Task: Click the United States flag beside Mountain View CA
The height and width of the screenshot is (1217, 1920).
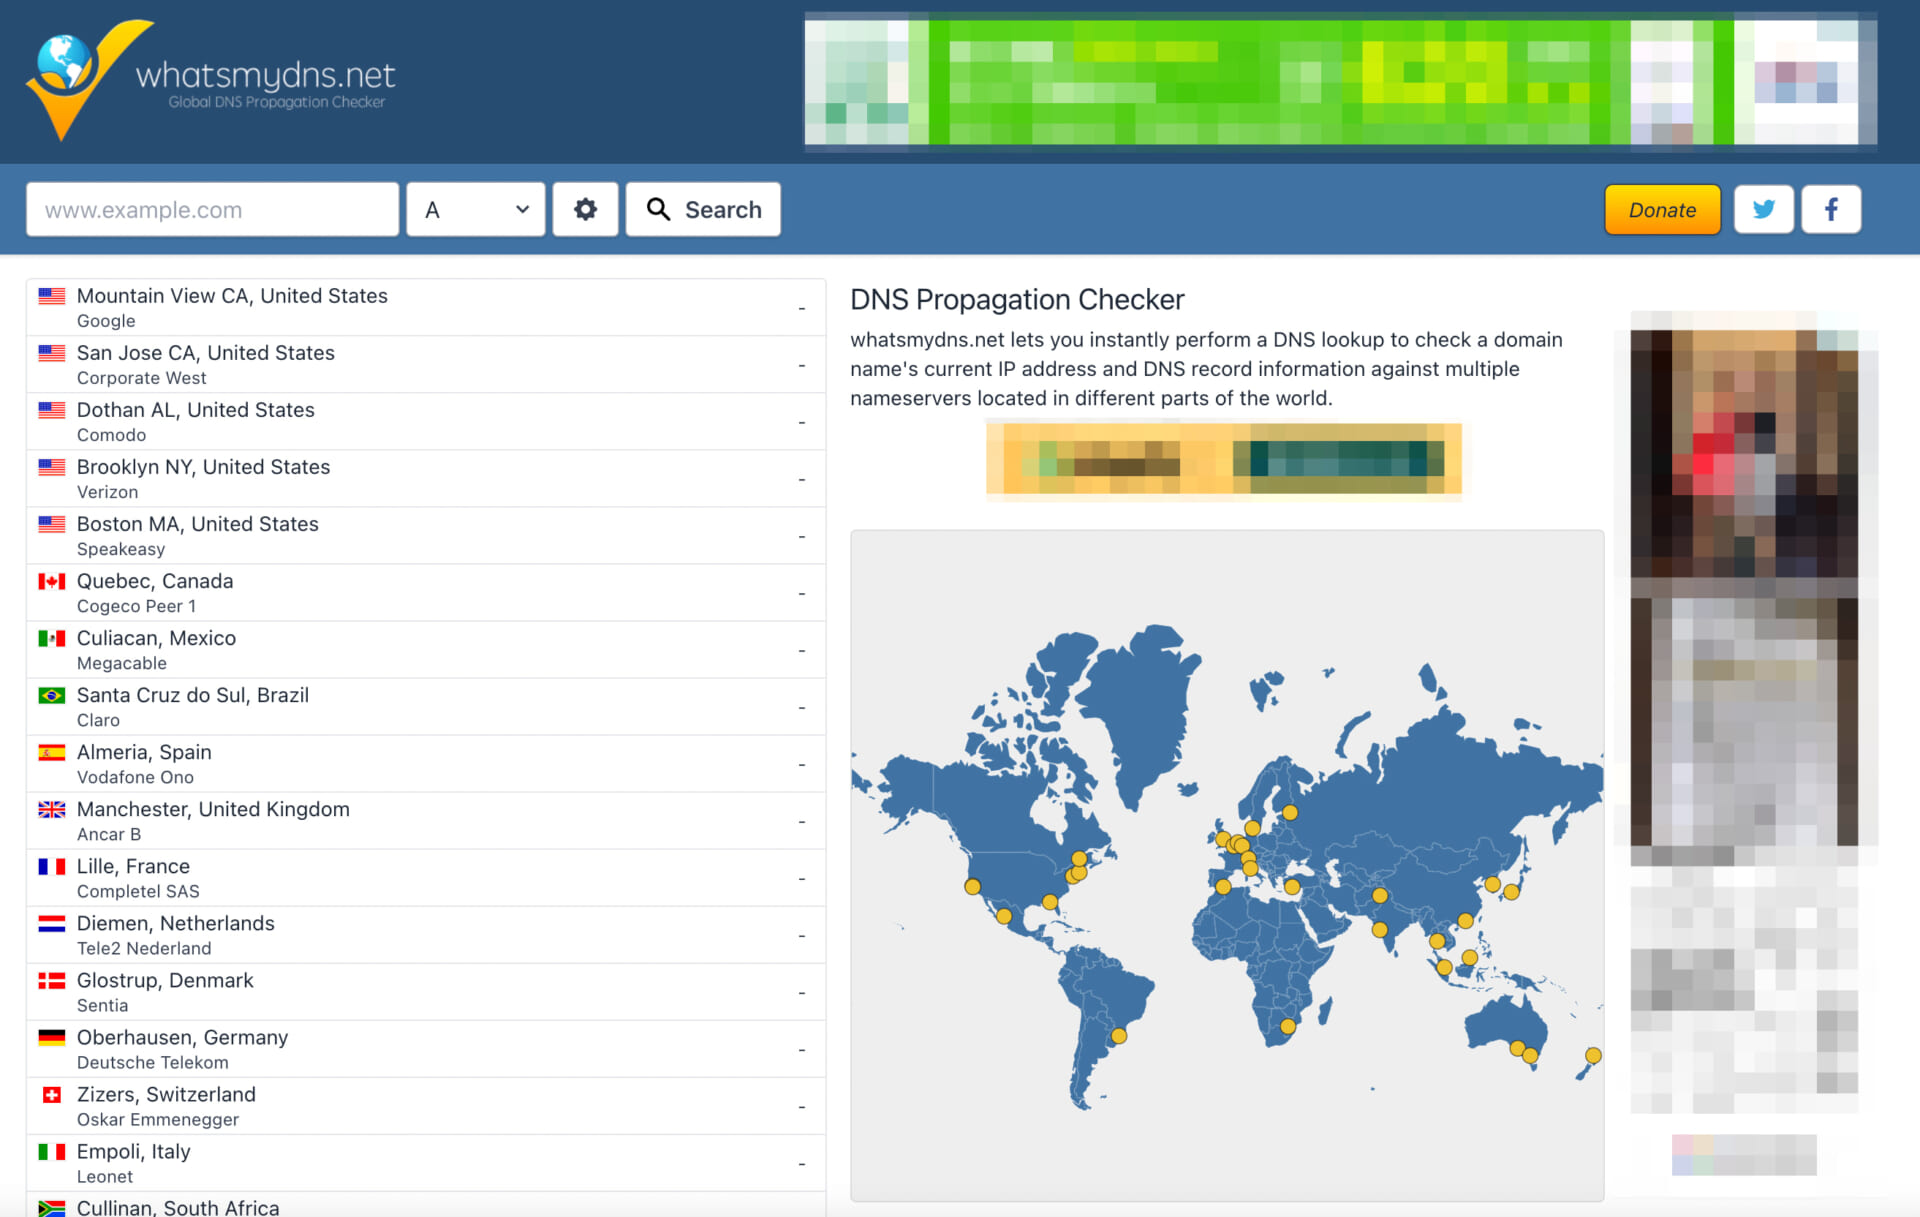Action: click(x=51, y=295)
